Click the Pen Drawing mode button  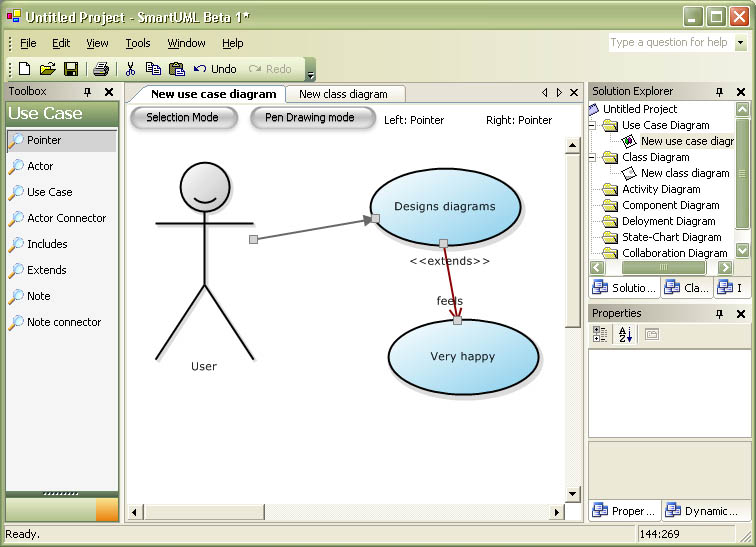coord(311,118)
